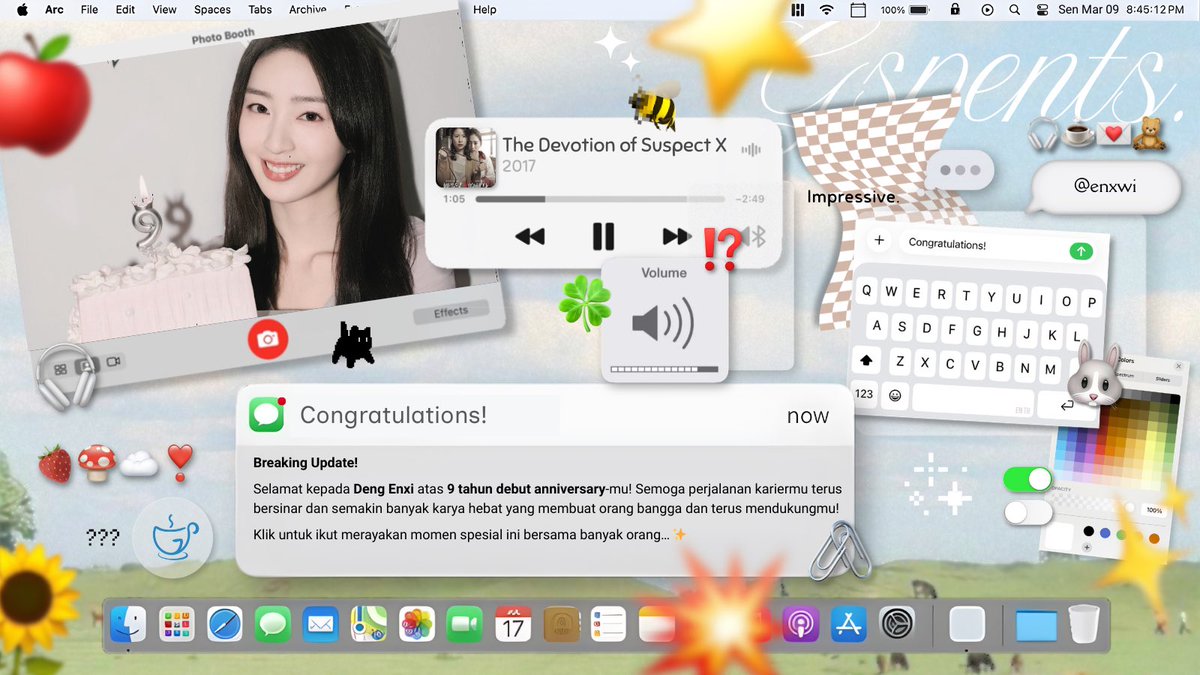
Task: Open the Tabs menu
Action: 260,10
